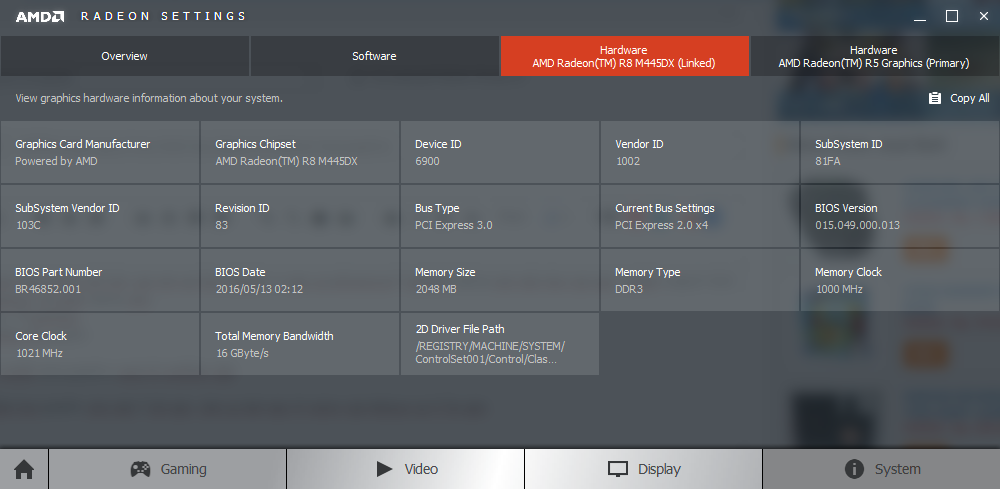Viewport: 1000px width, 489px height.
Task: Close the Radeon Settings window
Action: click(983, 16)
